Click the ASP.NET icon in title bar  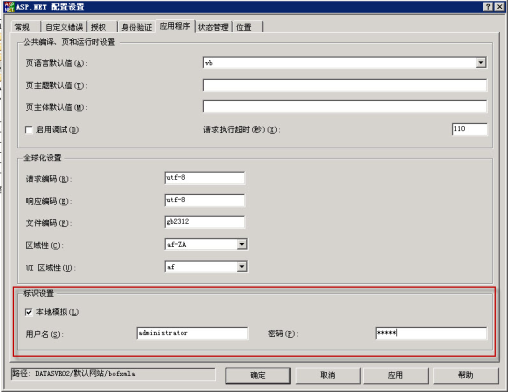coord(9,7)
